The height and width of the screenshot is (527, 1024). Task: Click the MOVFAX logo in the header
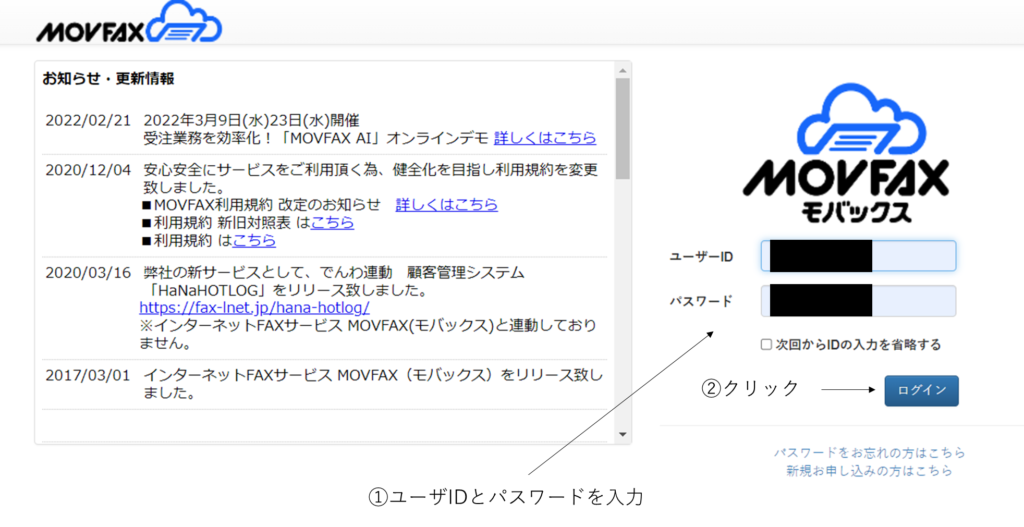129,24
